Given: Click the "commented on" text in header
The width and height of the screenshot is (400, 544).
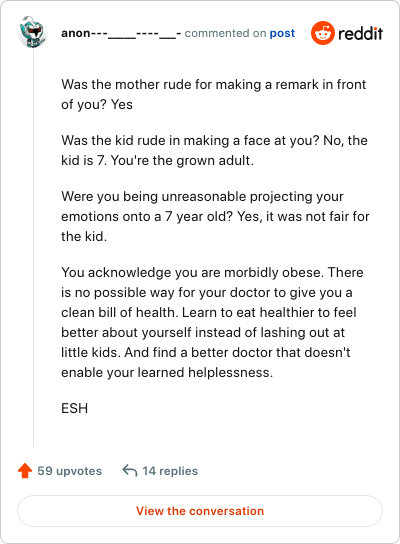Looking at the screenshot, I should (225, 33).
